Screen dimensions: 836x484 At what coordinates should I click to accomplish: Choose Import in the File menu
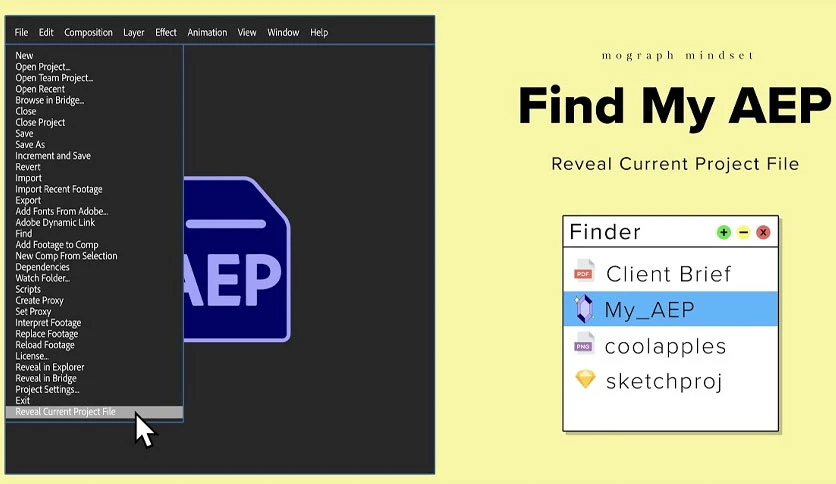(28, 178)
